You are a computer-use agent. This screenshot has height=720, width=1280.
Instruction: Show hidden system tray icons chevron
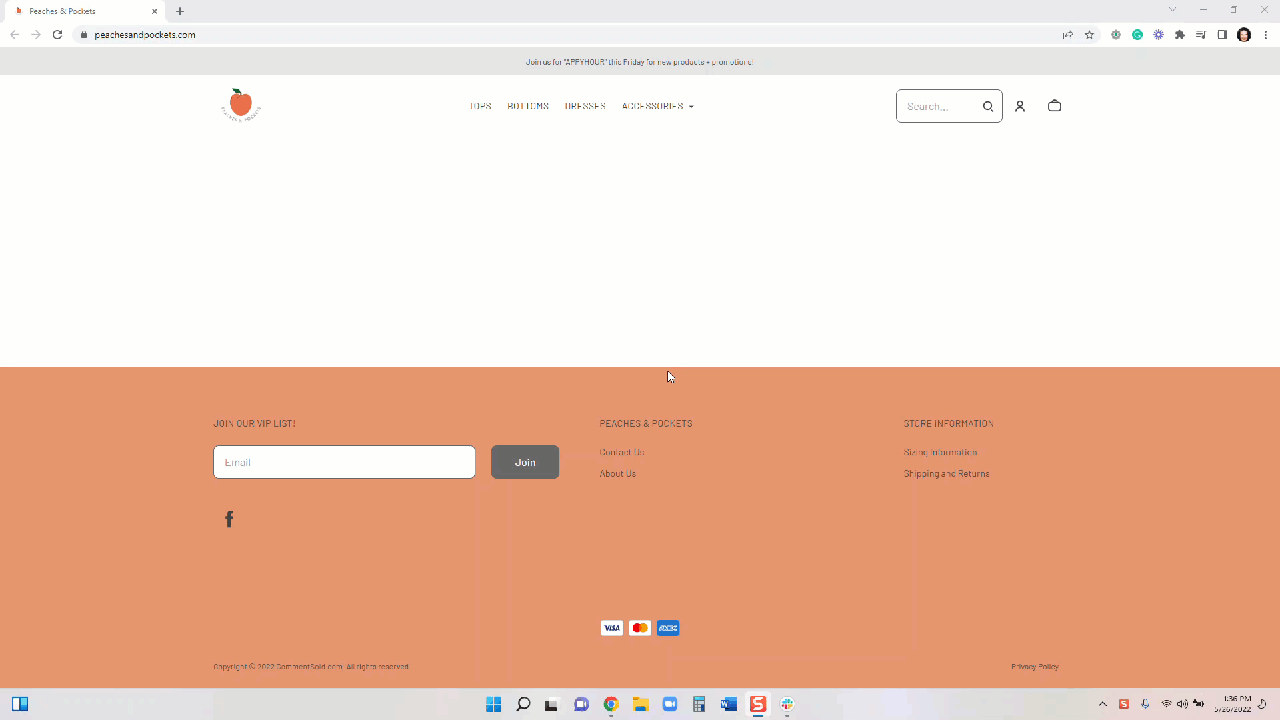[1103, 704]
